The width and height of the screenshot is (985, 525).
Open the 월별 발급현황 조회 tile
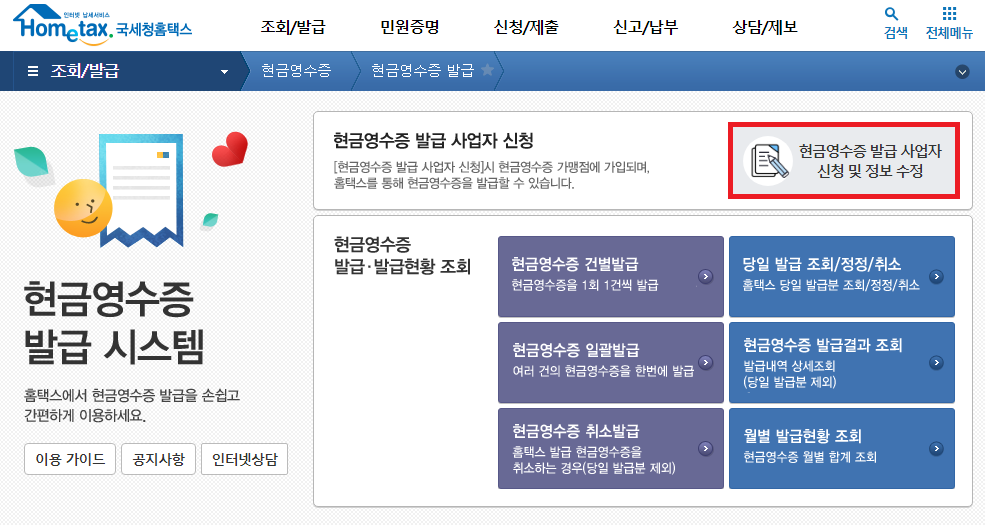(842, 448)
